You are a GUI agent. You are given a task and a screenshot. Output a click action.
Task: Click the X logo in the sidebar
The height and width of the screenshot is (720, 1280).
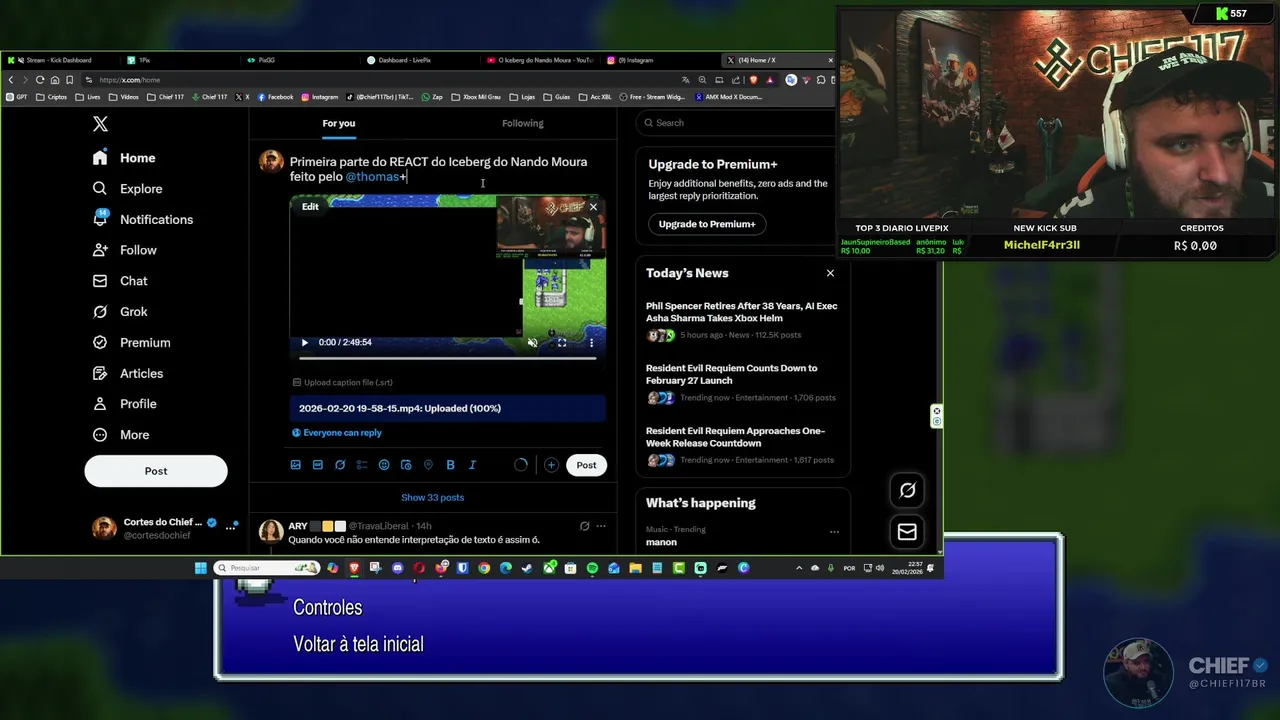pyautogui.click(x=100, y=124)
